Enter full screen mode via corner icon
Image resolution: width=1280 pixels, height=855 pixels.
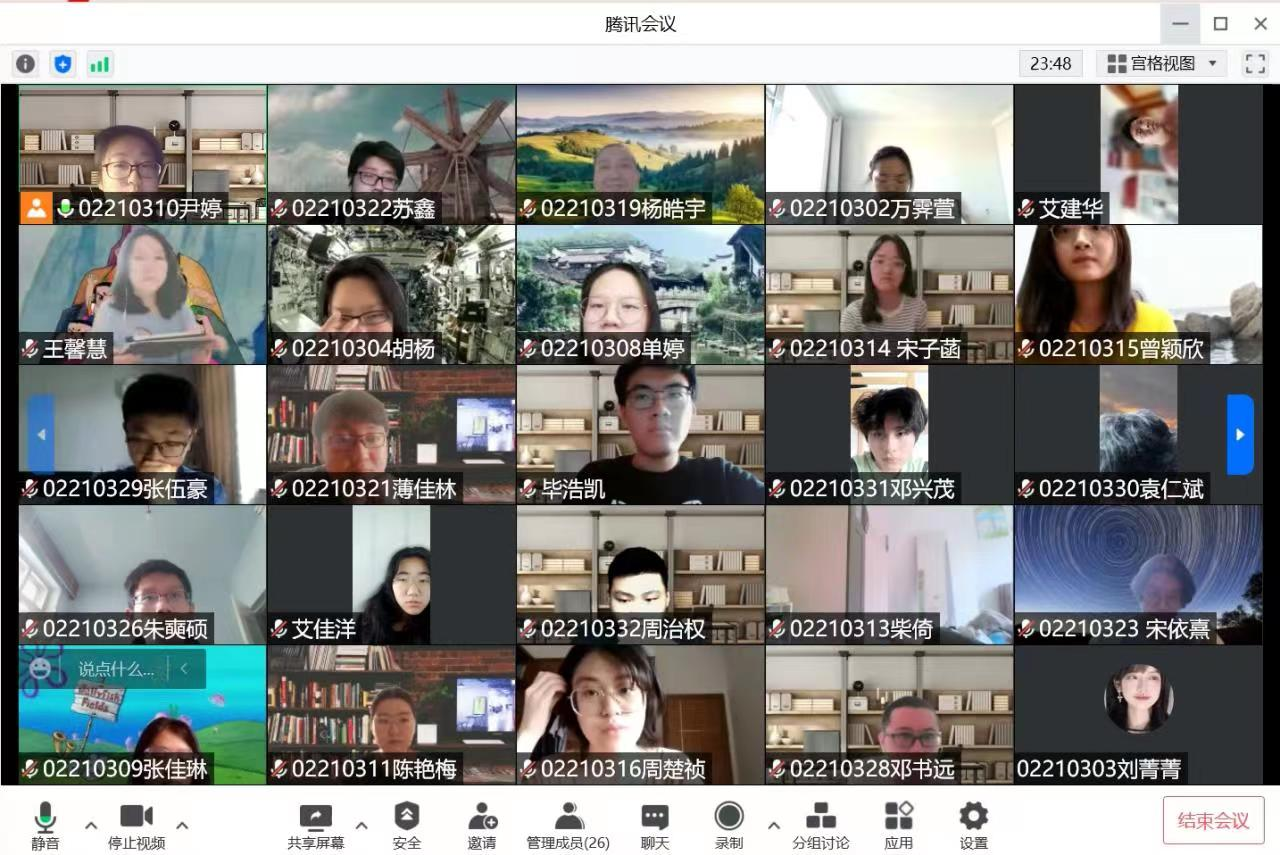pos(1255,64)
